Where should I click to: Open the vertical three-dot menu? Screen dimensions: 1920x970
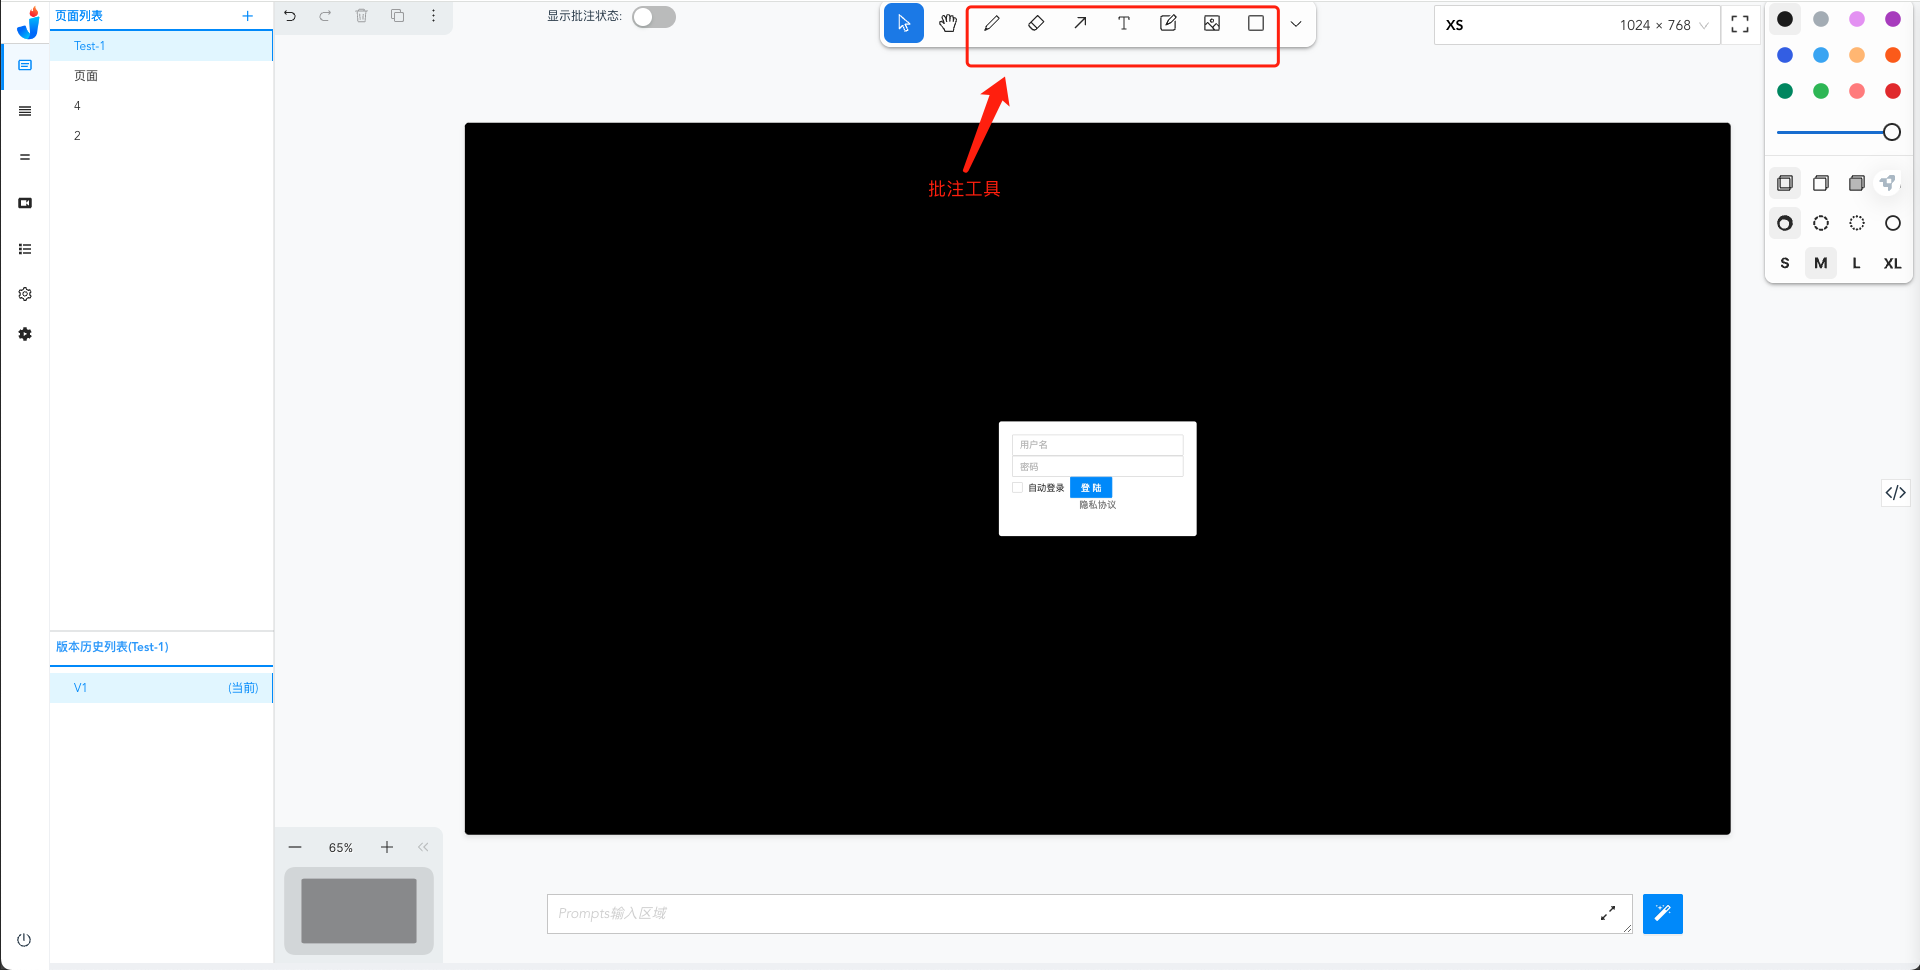pos(433,16)
